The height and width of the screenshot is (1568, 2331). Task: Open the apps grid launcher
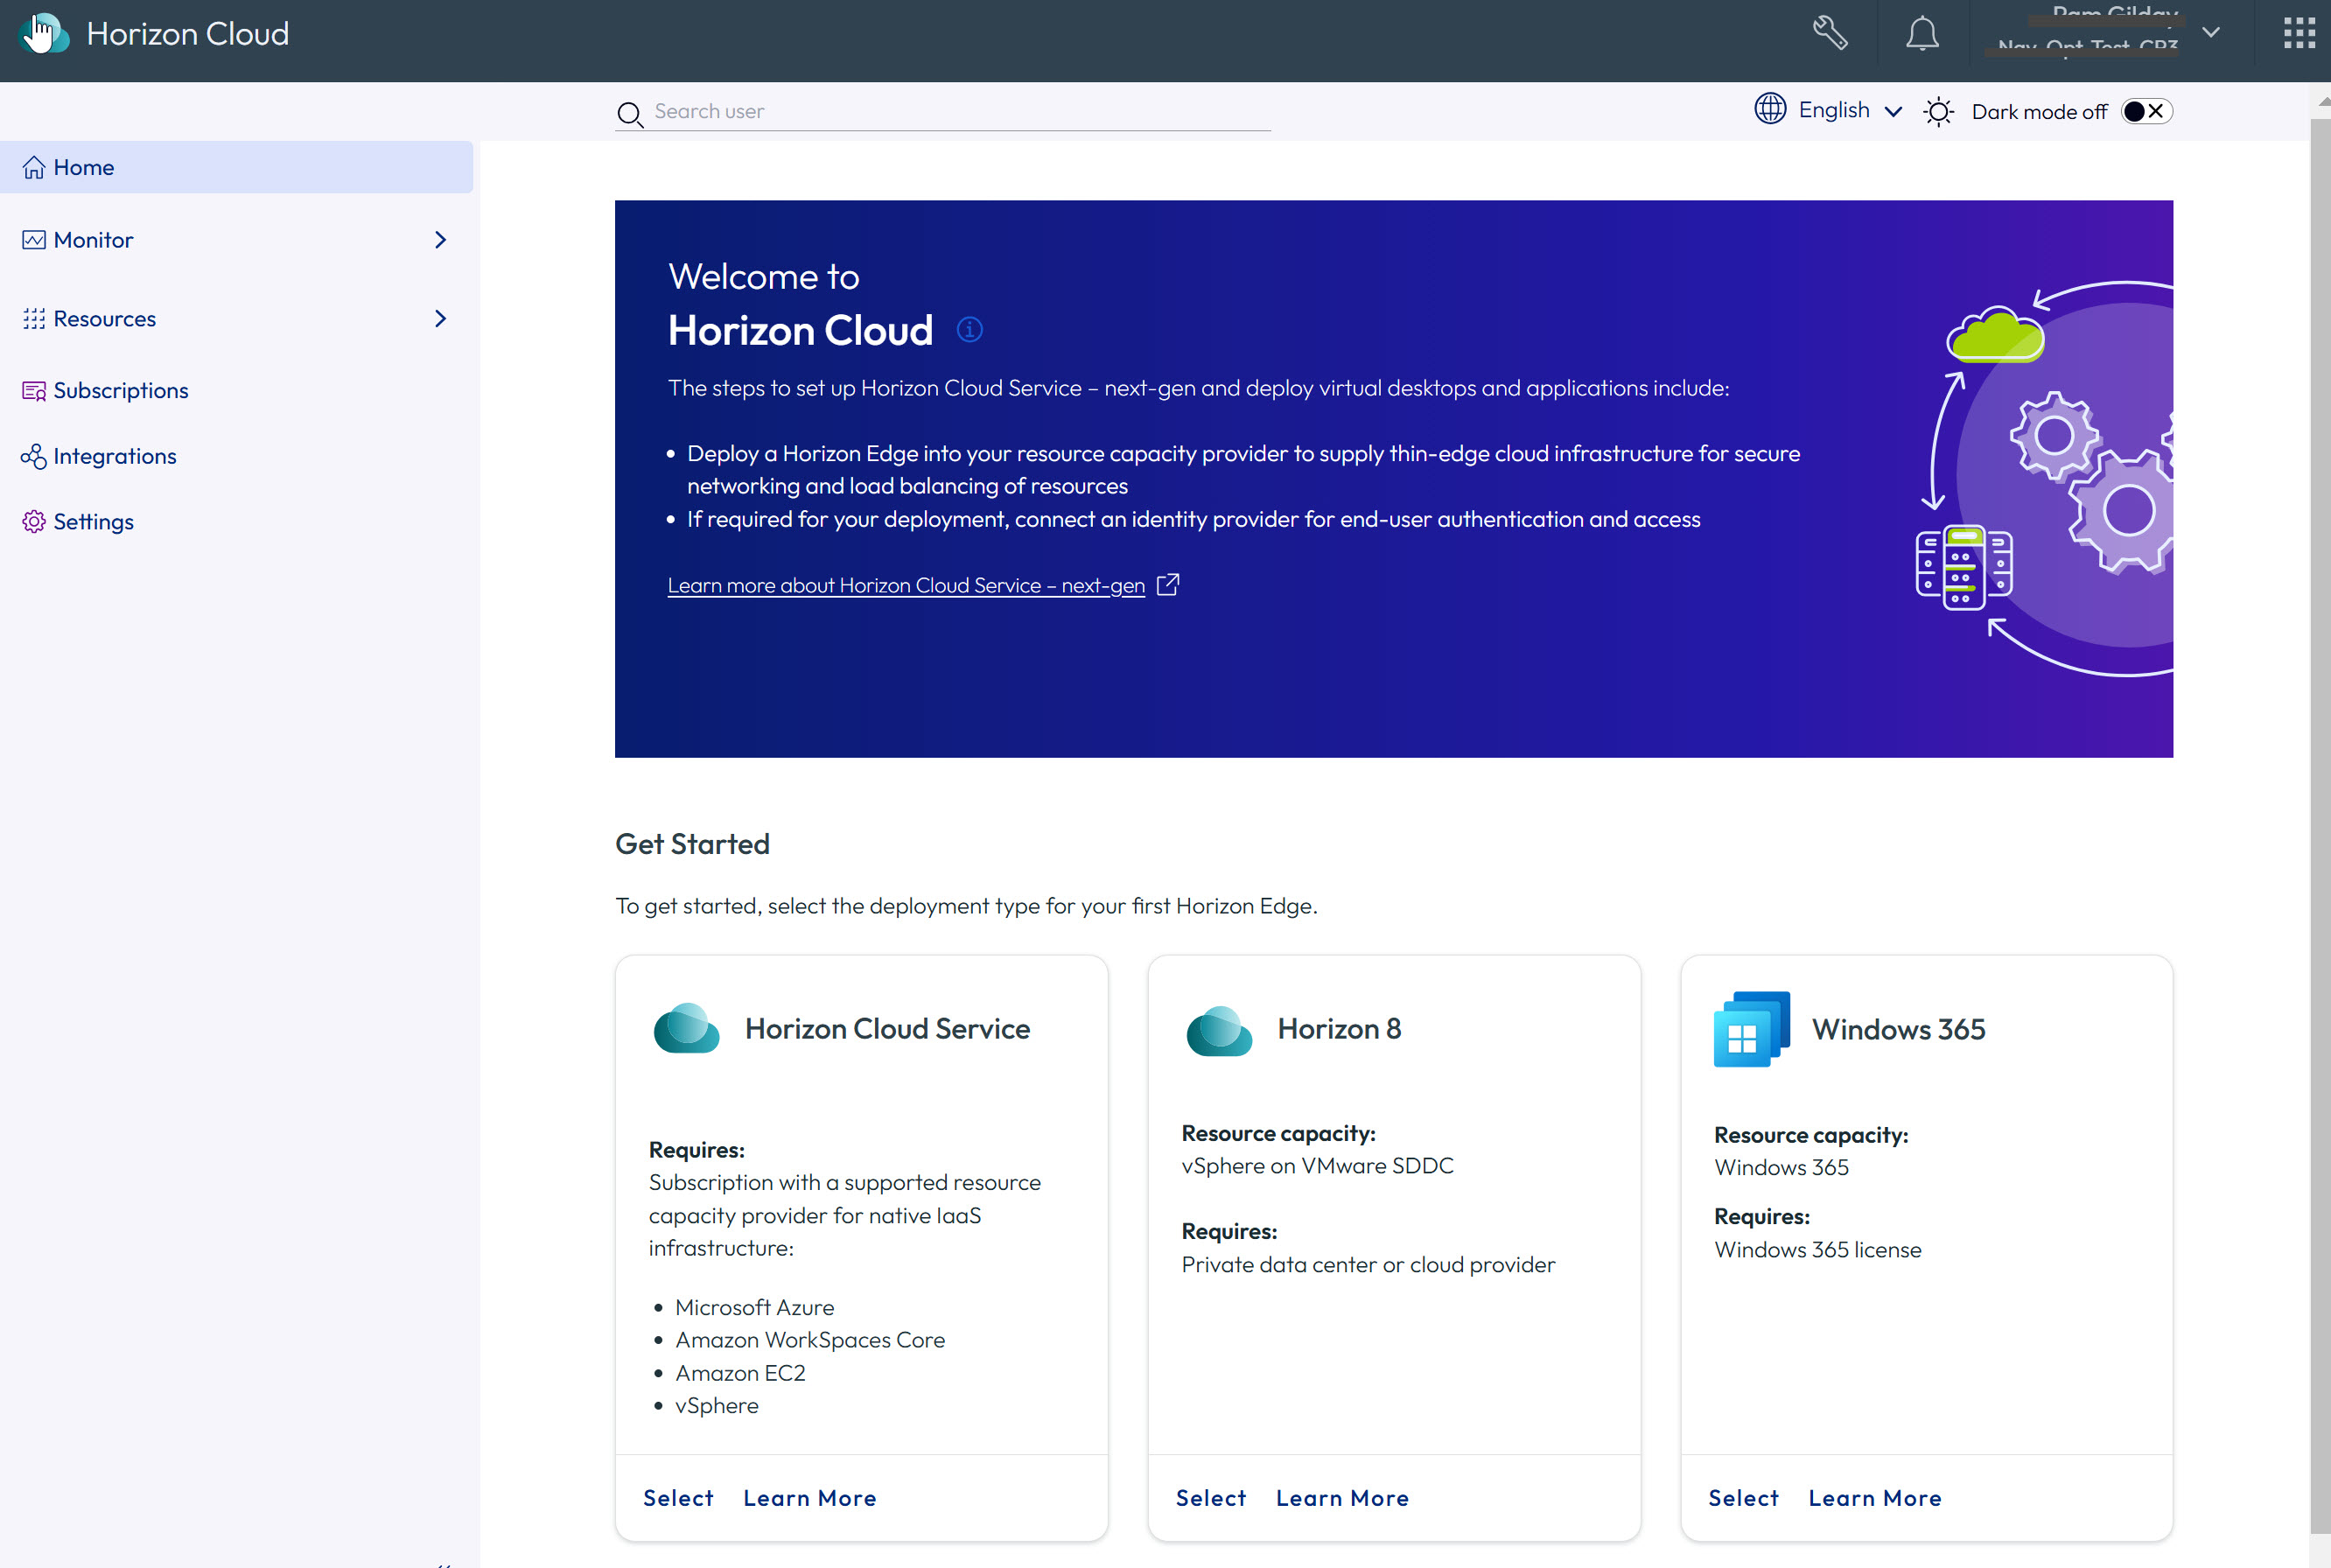click(2299, 33)
